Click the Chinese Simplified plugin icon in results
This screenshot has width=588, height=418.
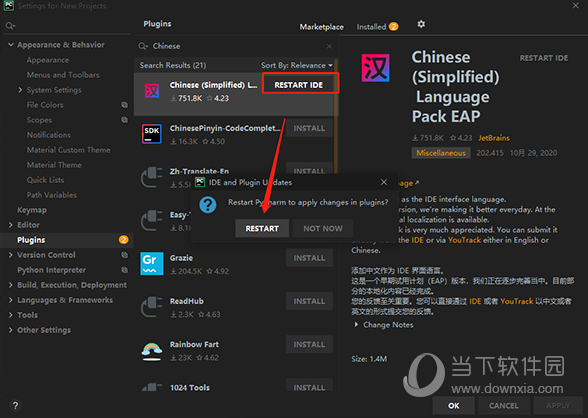pos(152,90)
